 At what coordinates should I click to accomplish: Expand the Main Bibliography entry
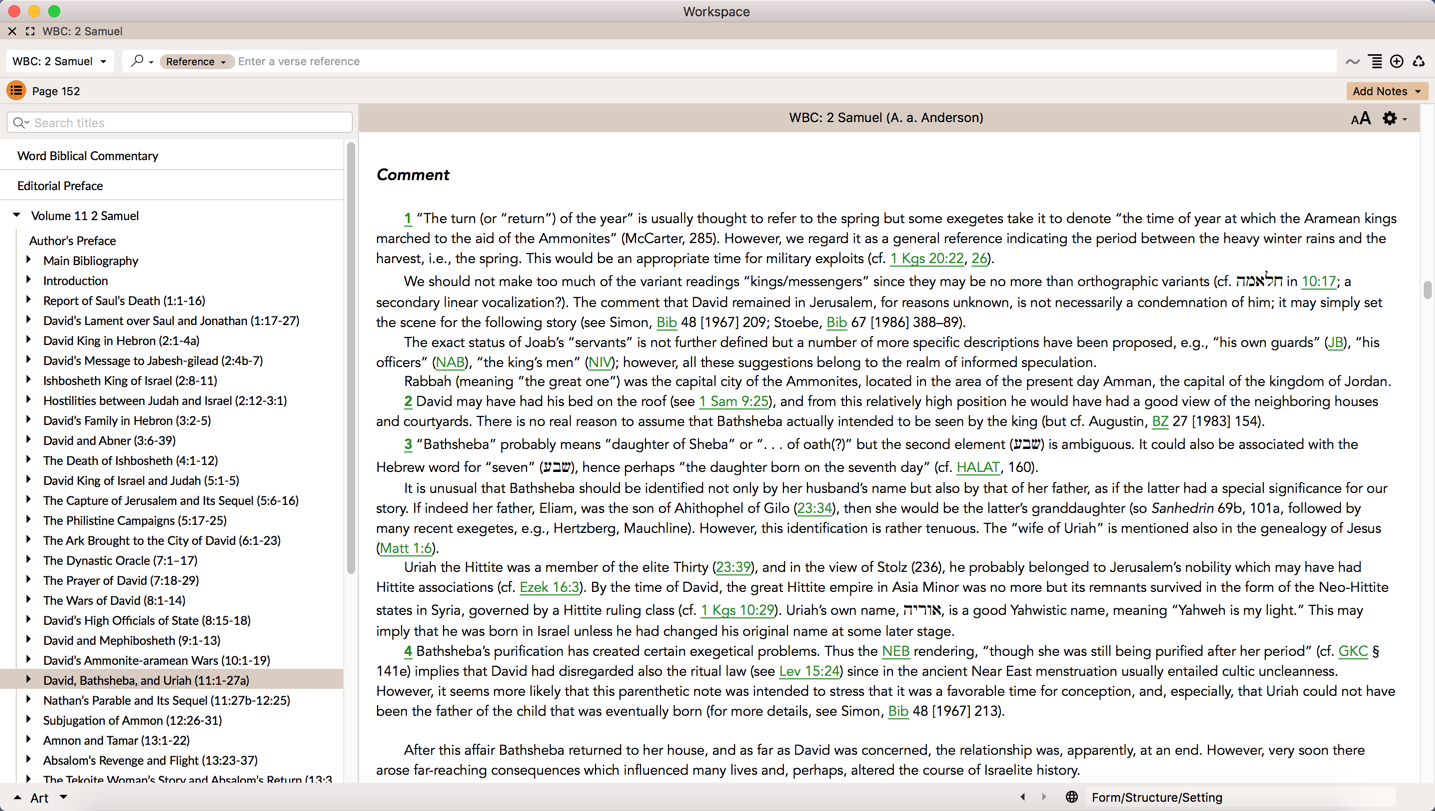29,260
